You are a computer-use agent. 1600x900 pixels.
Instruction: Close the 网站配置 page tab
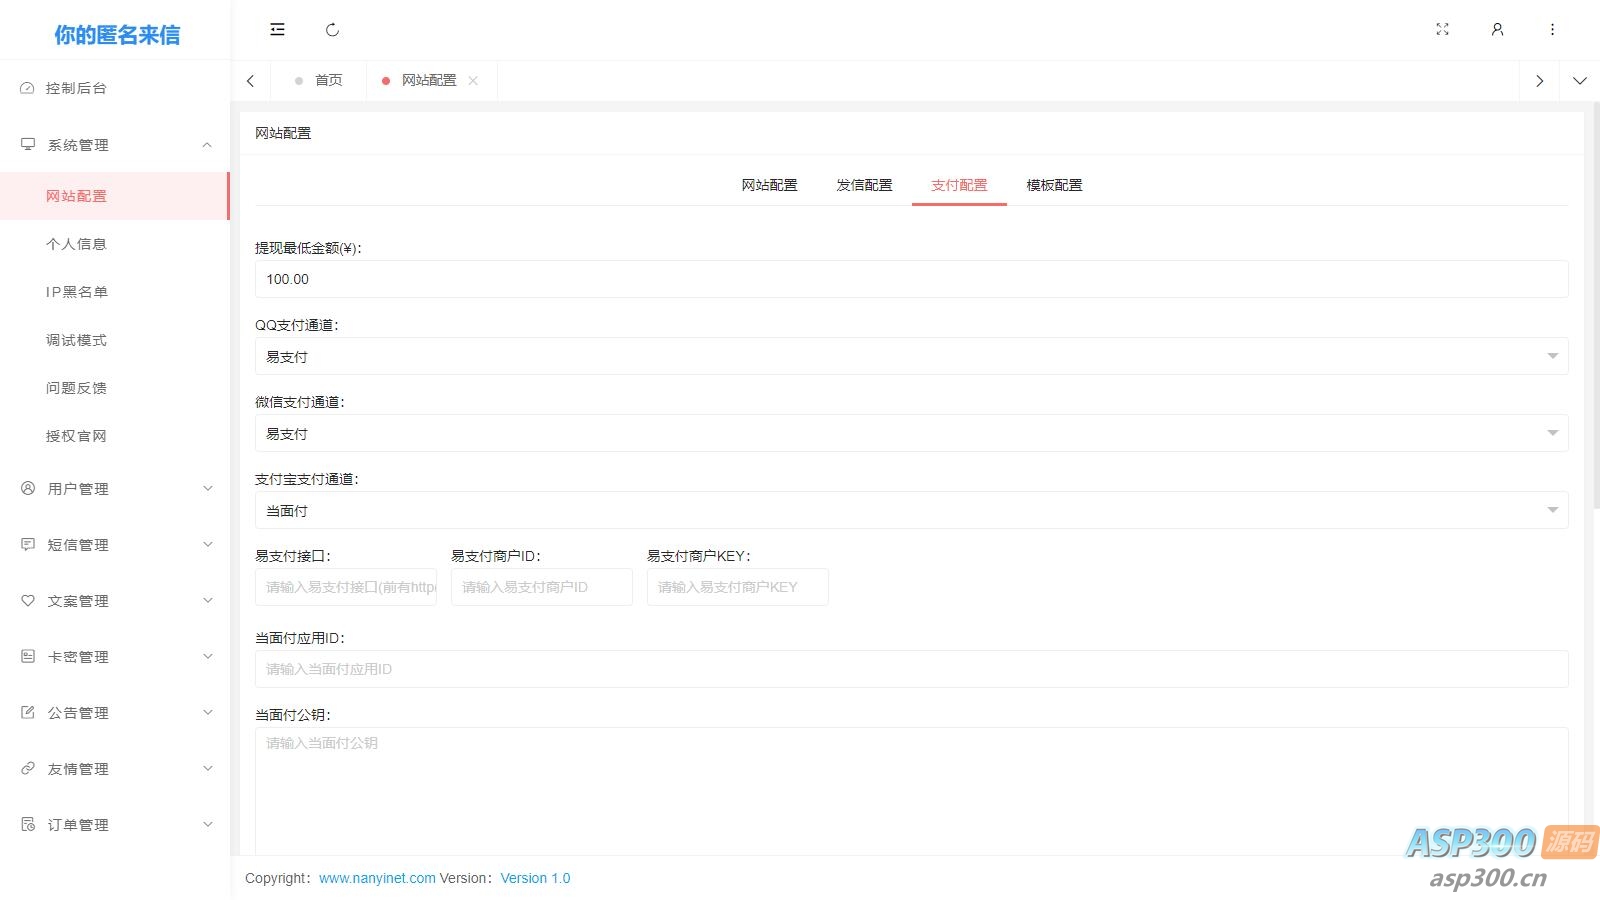(x=473, y=81)
